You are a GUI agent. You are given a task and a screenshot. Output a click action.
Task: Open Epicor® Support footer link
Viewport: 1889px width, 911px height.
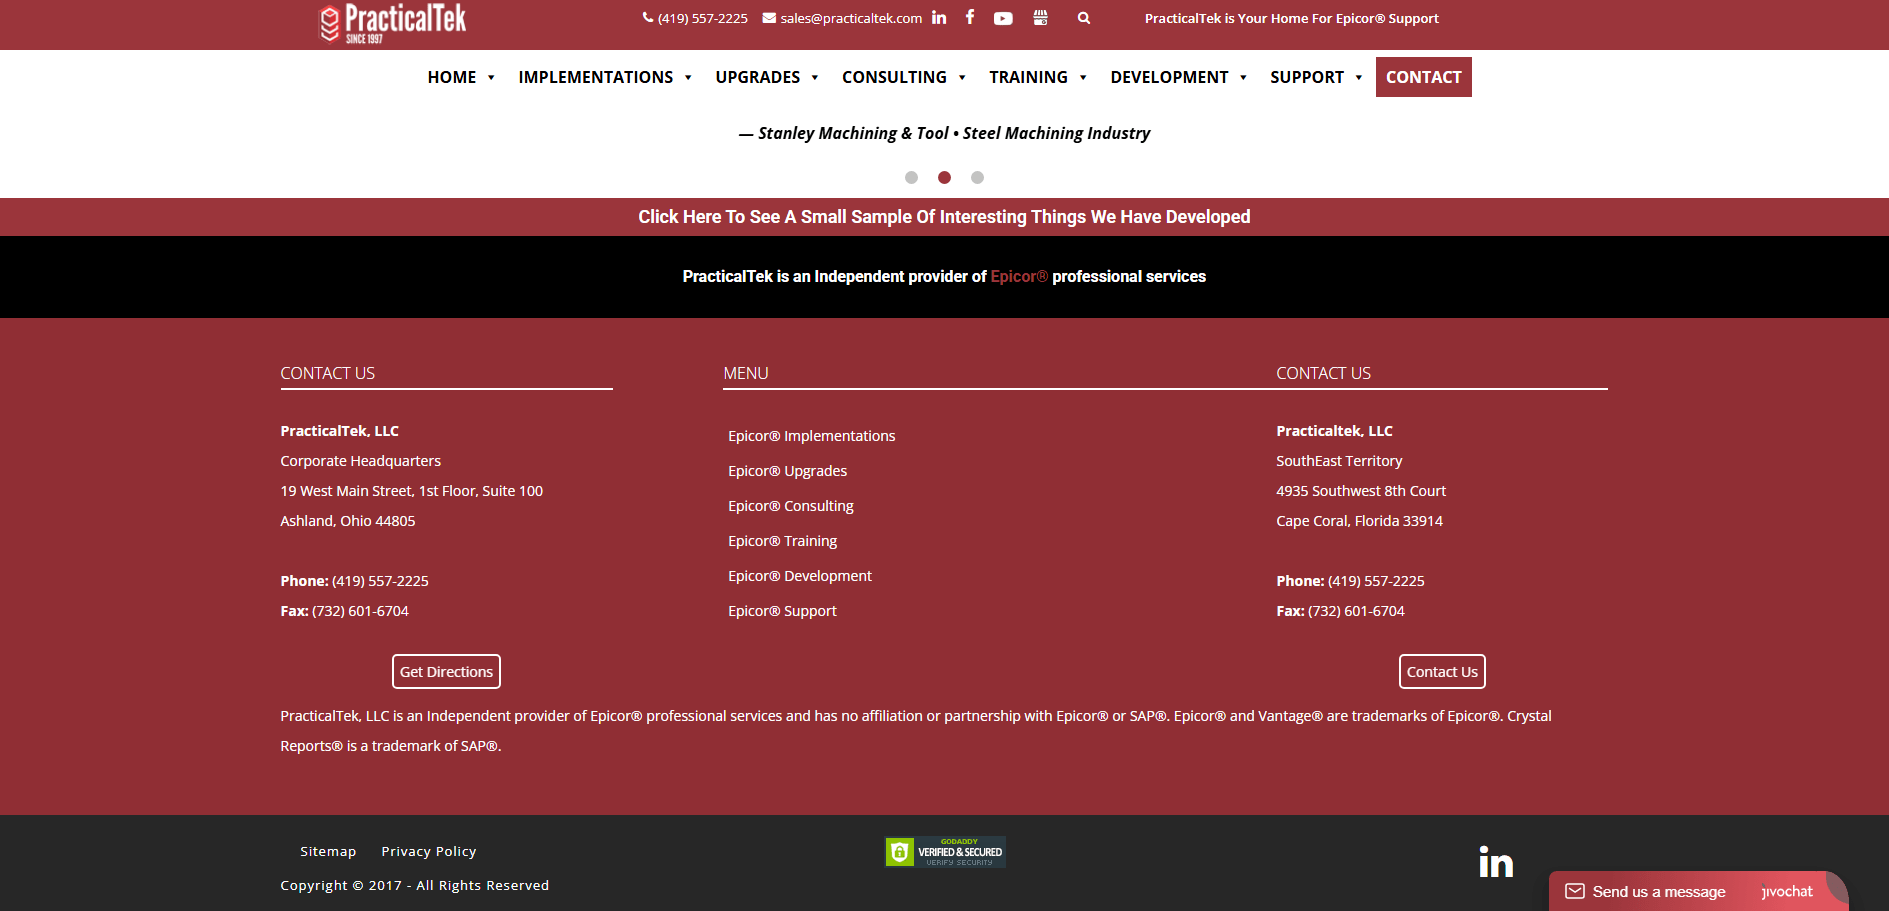783,611
